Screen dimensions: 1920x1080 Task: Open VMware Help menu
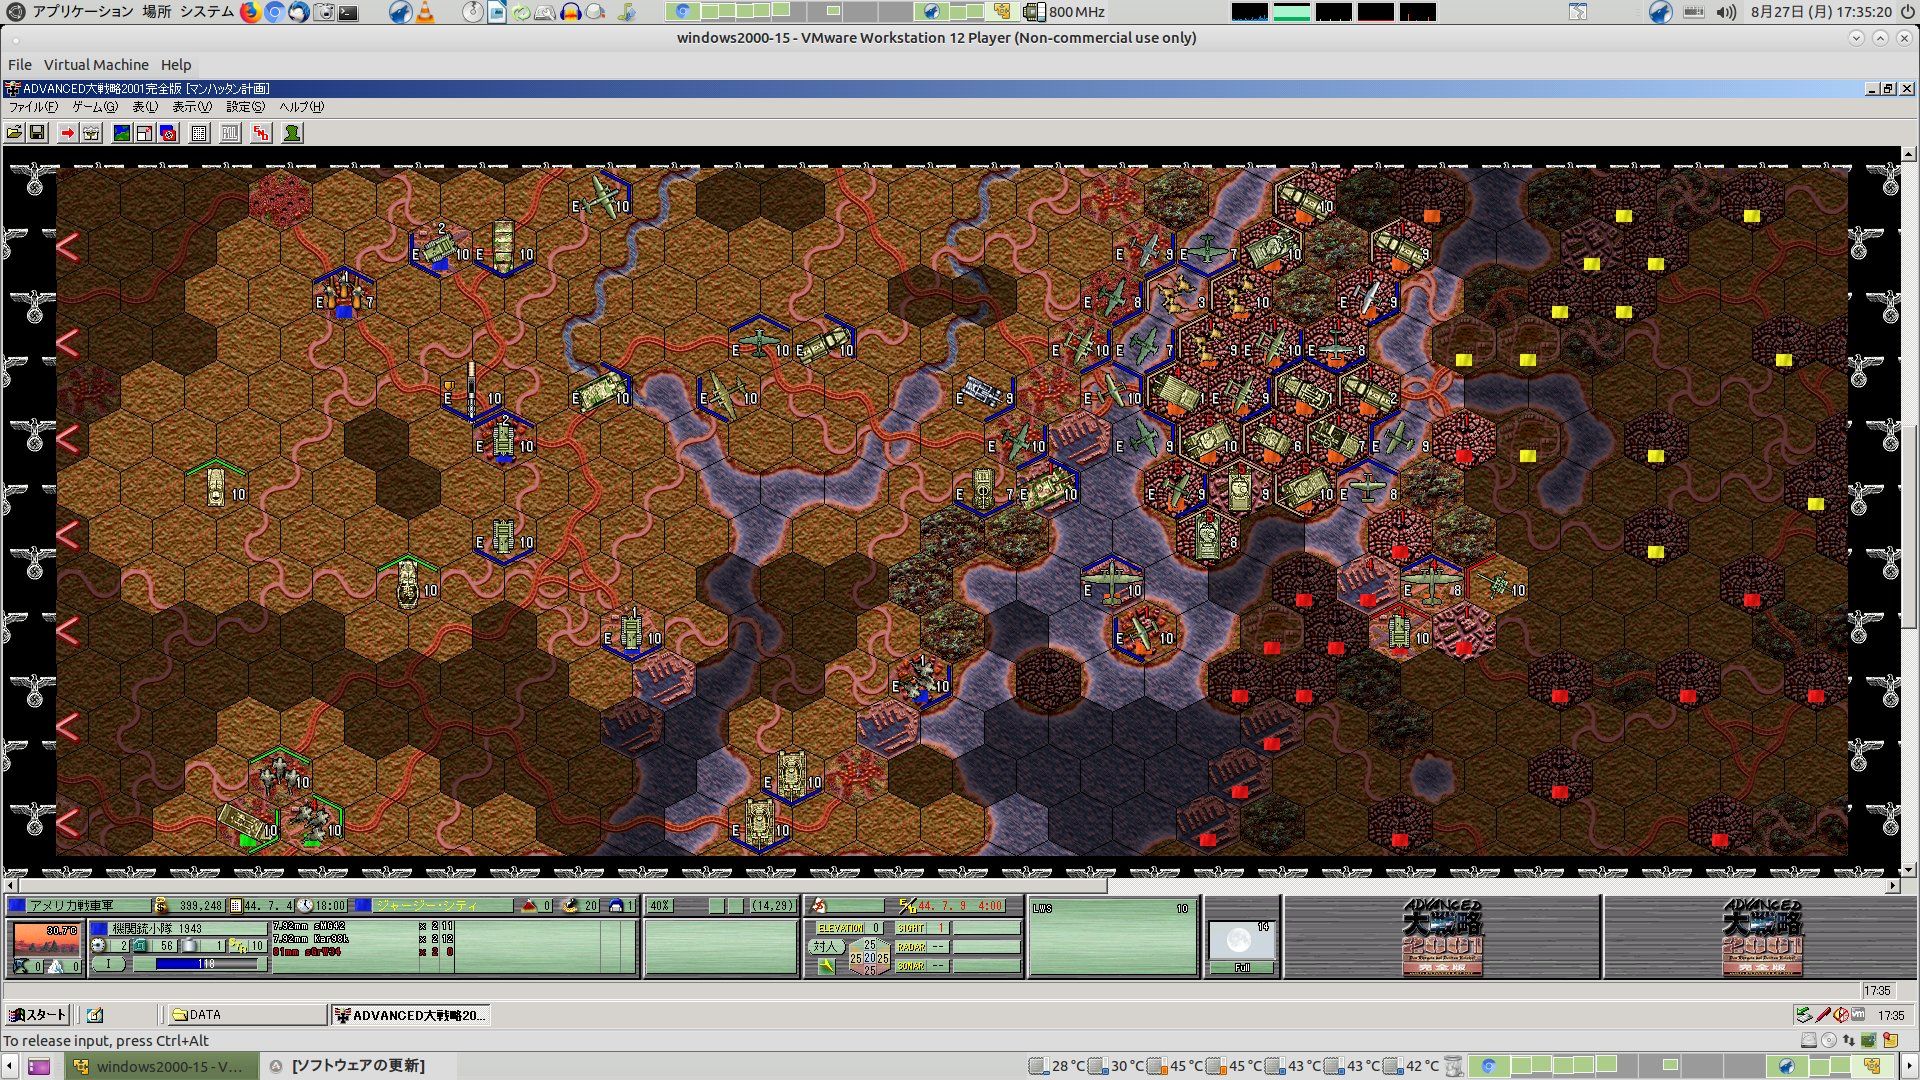coord(176,65)
